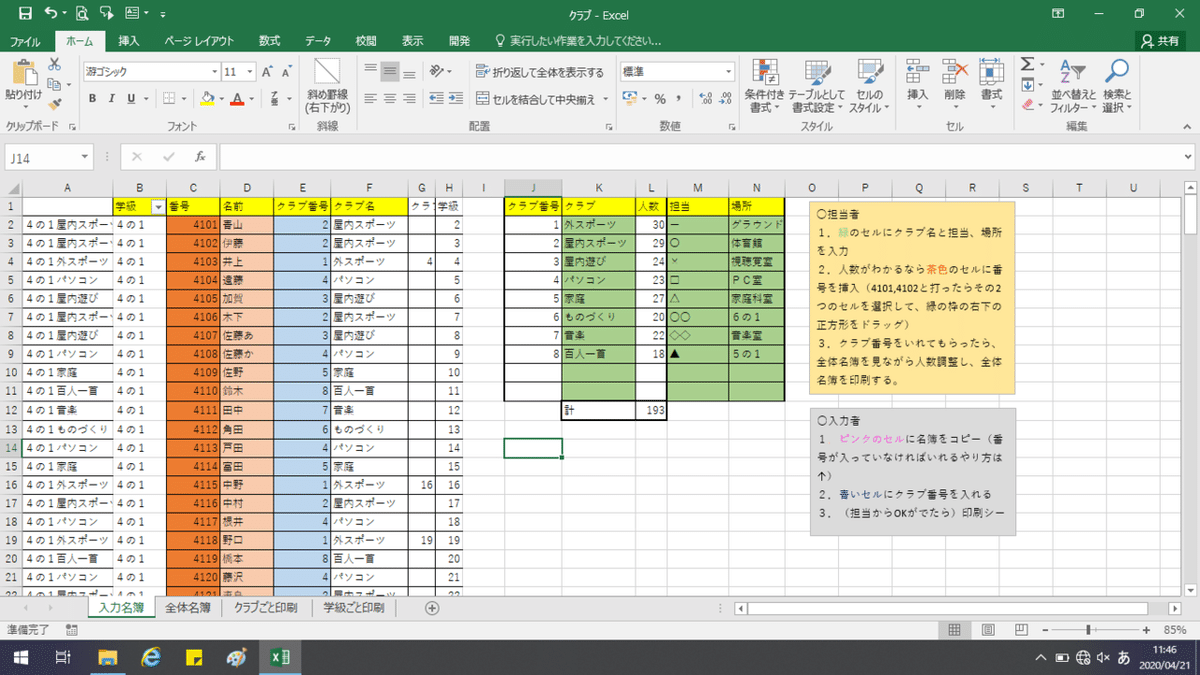The image size is (1200, 675).
Task: Click the 折り返して全体を表示する button
Action: [539, 72]
